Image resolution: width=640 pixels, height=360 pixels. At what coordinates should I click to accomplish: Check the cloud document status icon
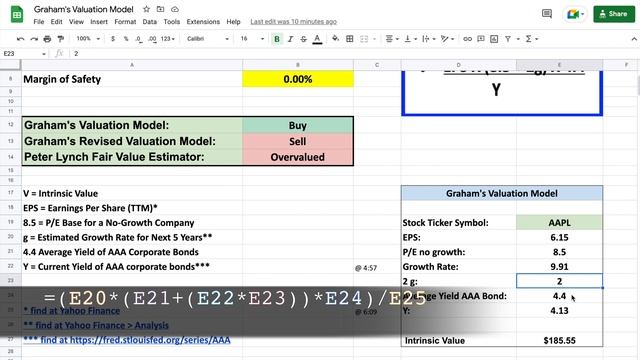(175, 9)
